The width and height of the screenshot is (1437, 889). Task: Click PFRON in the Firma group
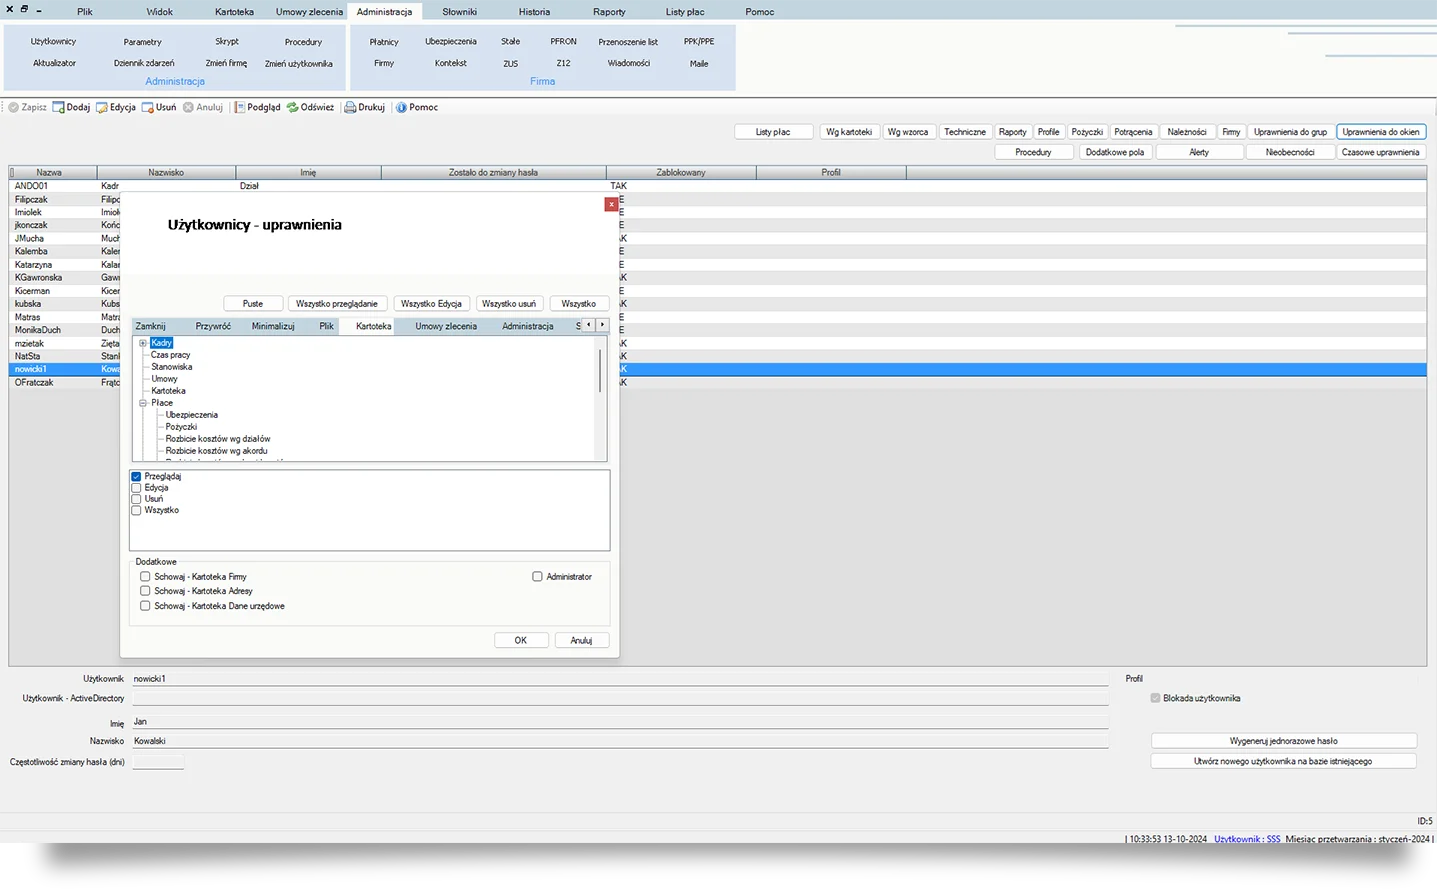click(x=563, y=42)
